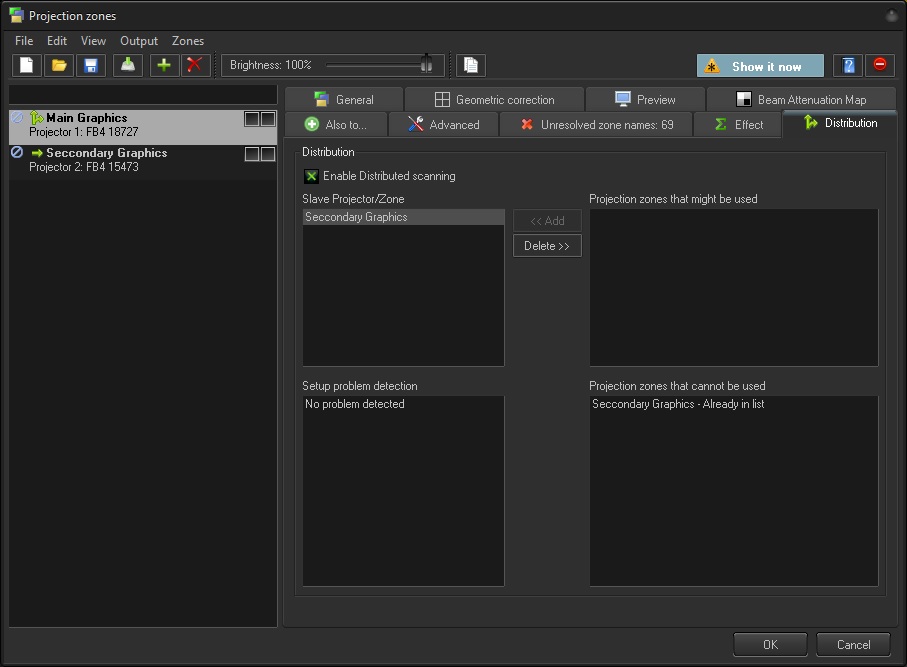This screenshot has height=667, width=907.
Task: Click the open folder toolbar icon
Action: tap(59, 66)
